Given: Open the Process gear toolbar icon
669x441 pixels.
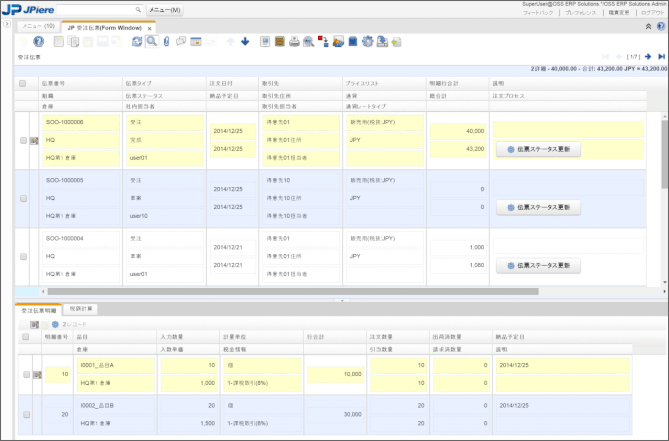Looking at the screenshot, I should tap(367, 41).
